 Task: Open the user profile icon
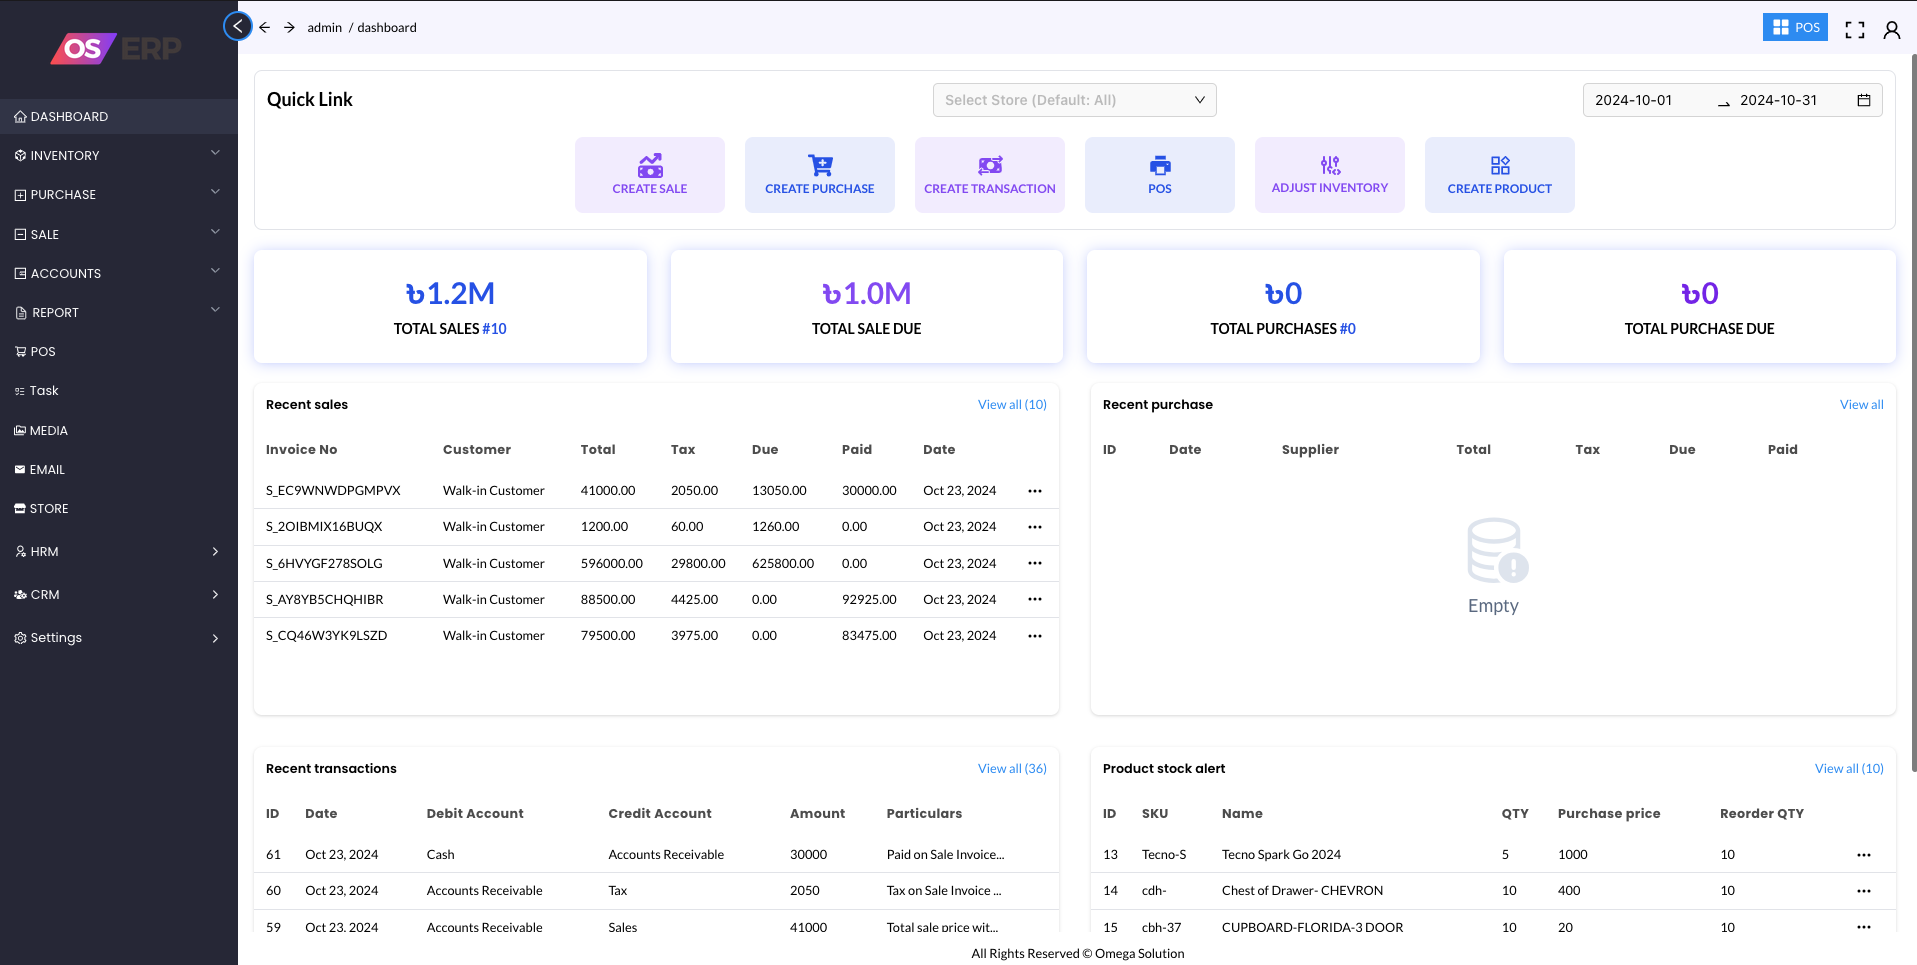click(1891, 29)
